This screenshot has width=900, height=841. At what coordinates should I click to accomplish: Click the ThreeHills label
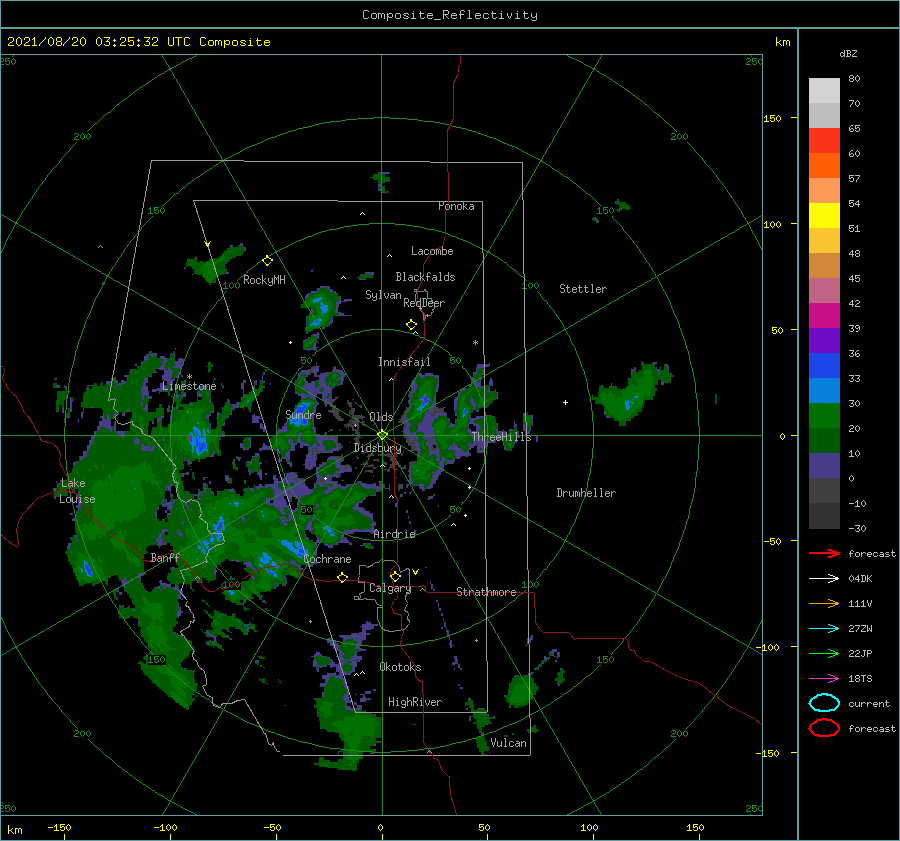[x=502, y=437]
